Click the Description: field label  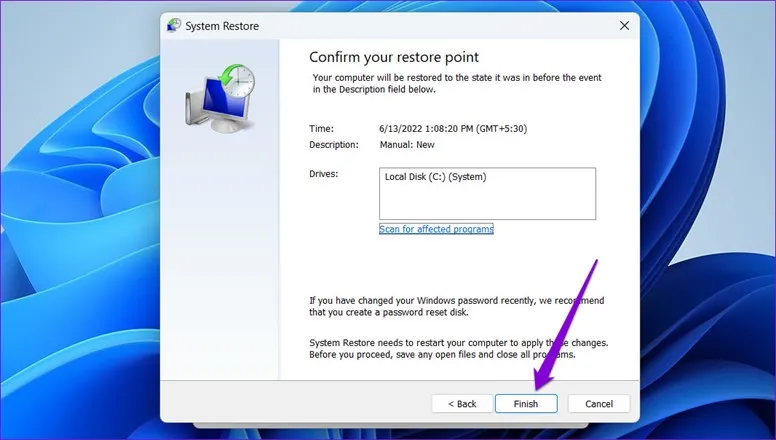point(333,145)
